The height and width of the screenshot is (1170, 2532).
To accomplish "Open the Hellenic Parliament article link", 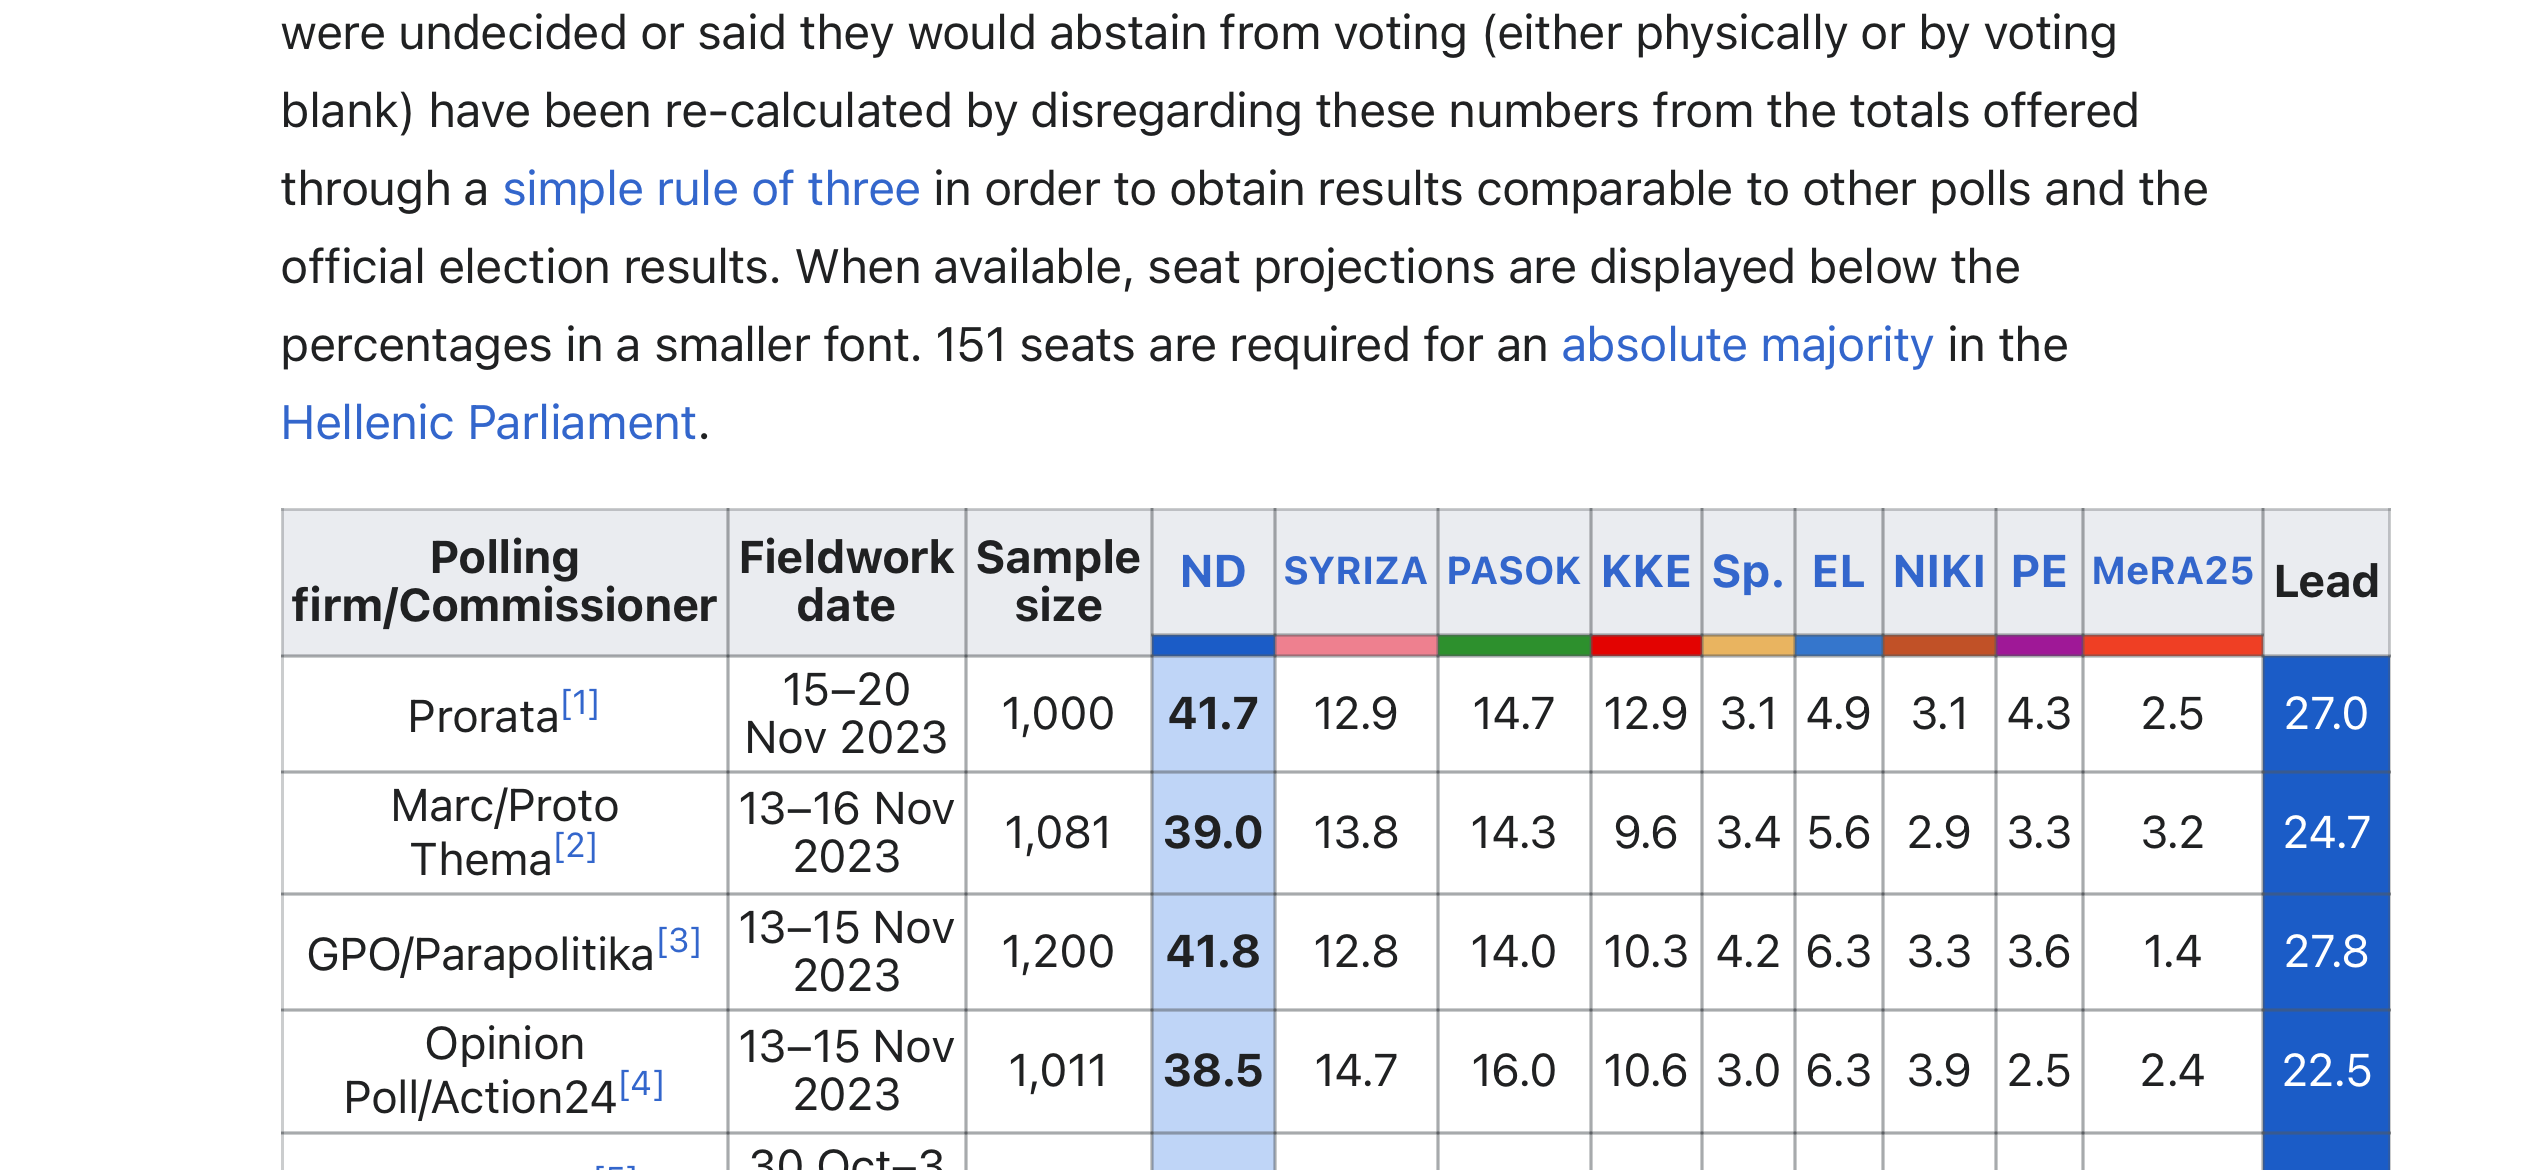I will [489, 423].
